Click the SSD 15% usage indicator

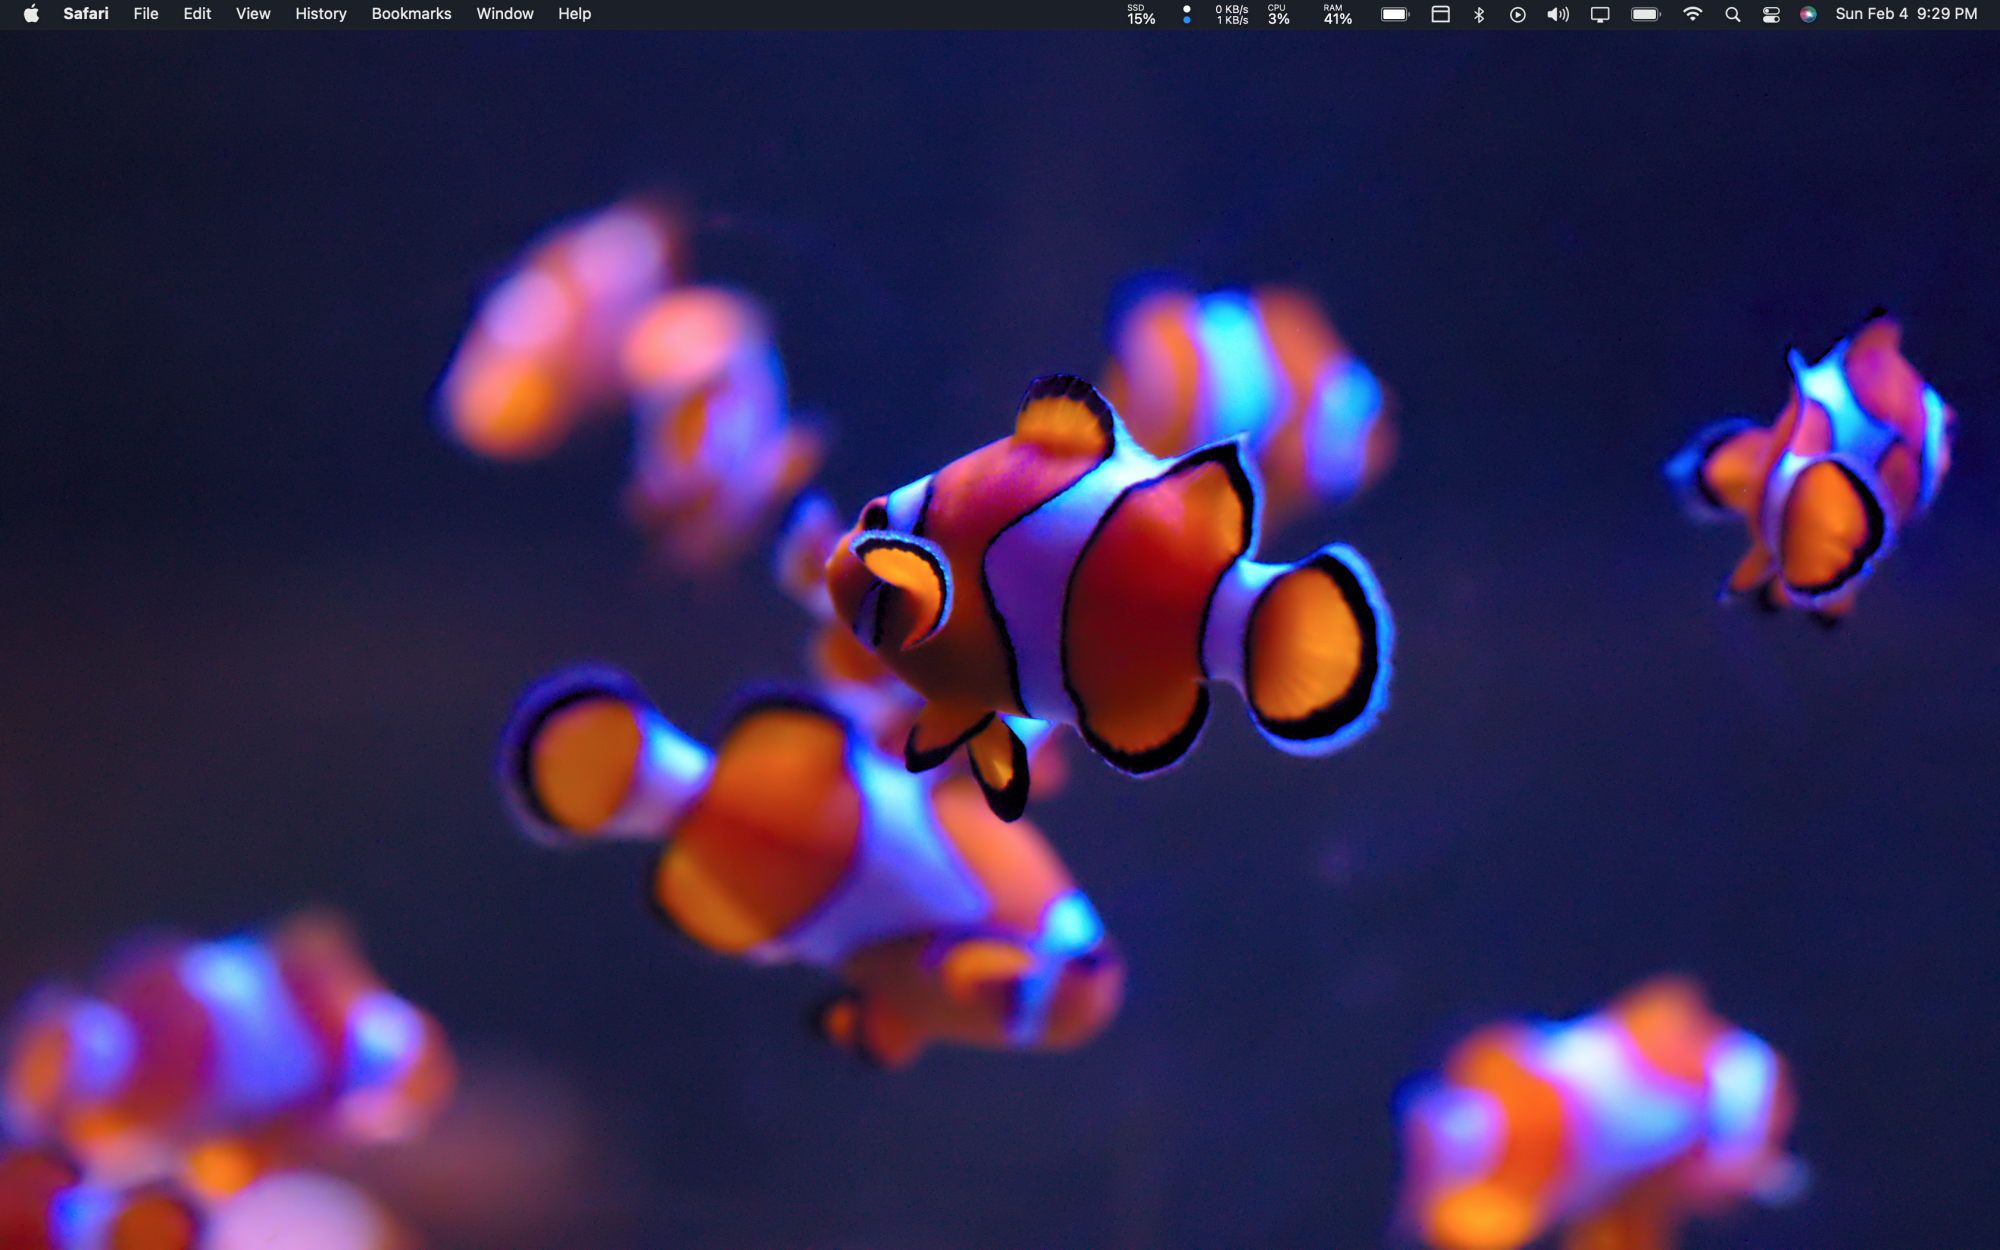click(1140, 14)
